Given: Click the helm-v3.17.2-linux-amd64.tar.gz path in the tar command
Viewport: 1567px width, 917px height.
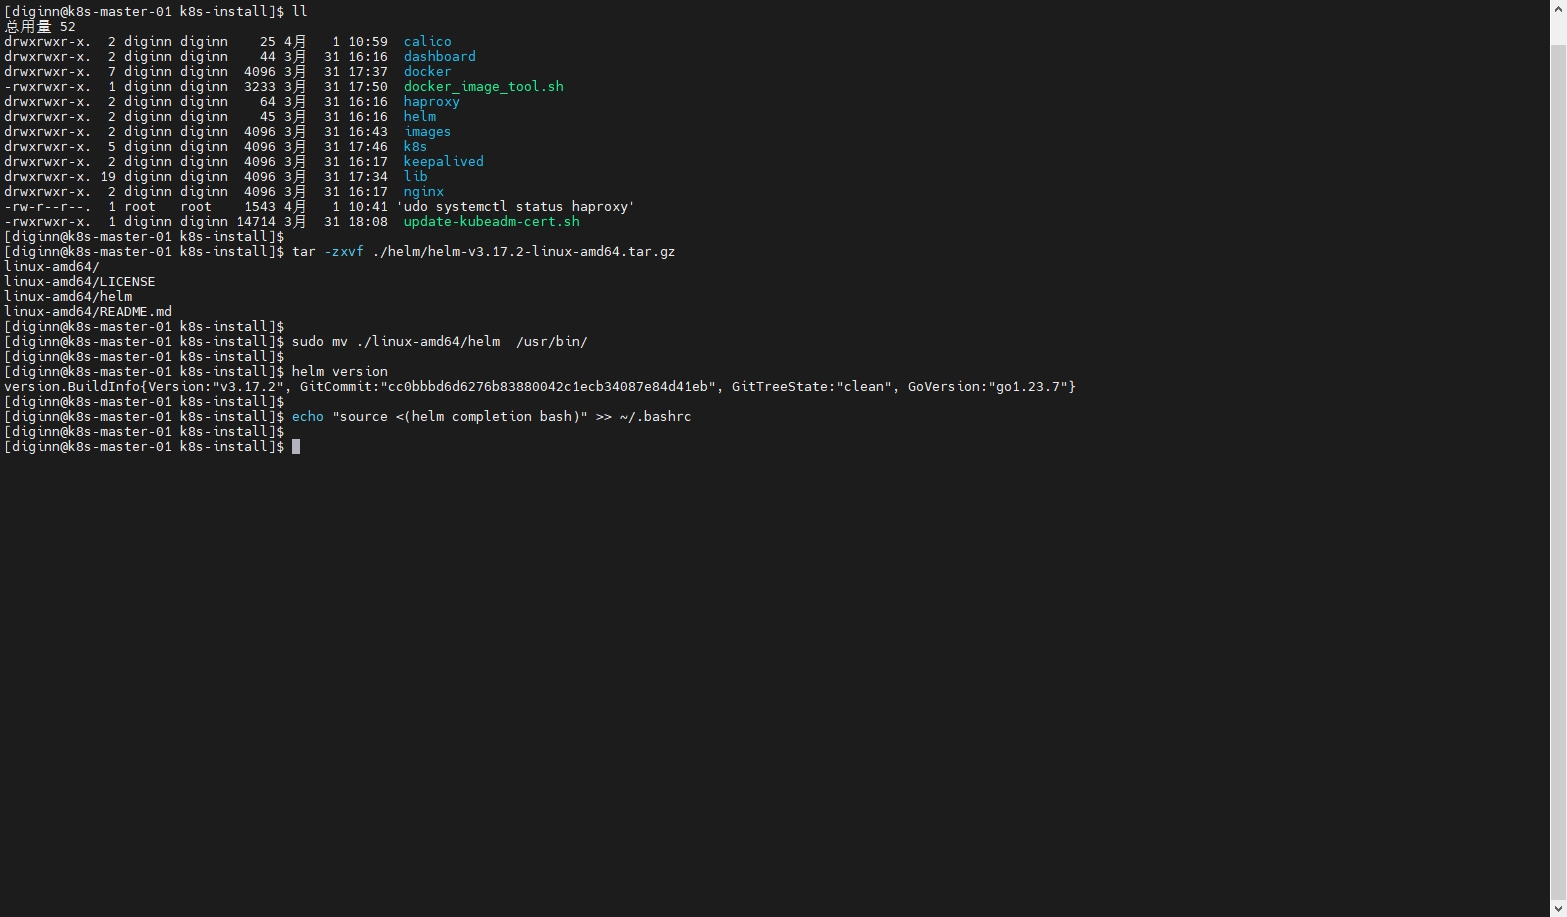Looking at the screenshot, I should point(523,252).
